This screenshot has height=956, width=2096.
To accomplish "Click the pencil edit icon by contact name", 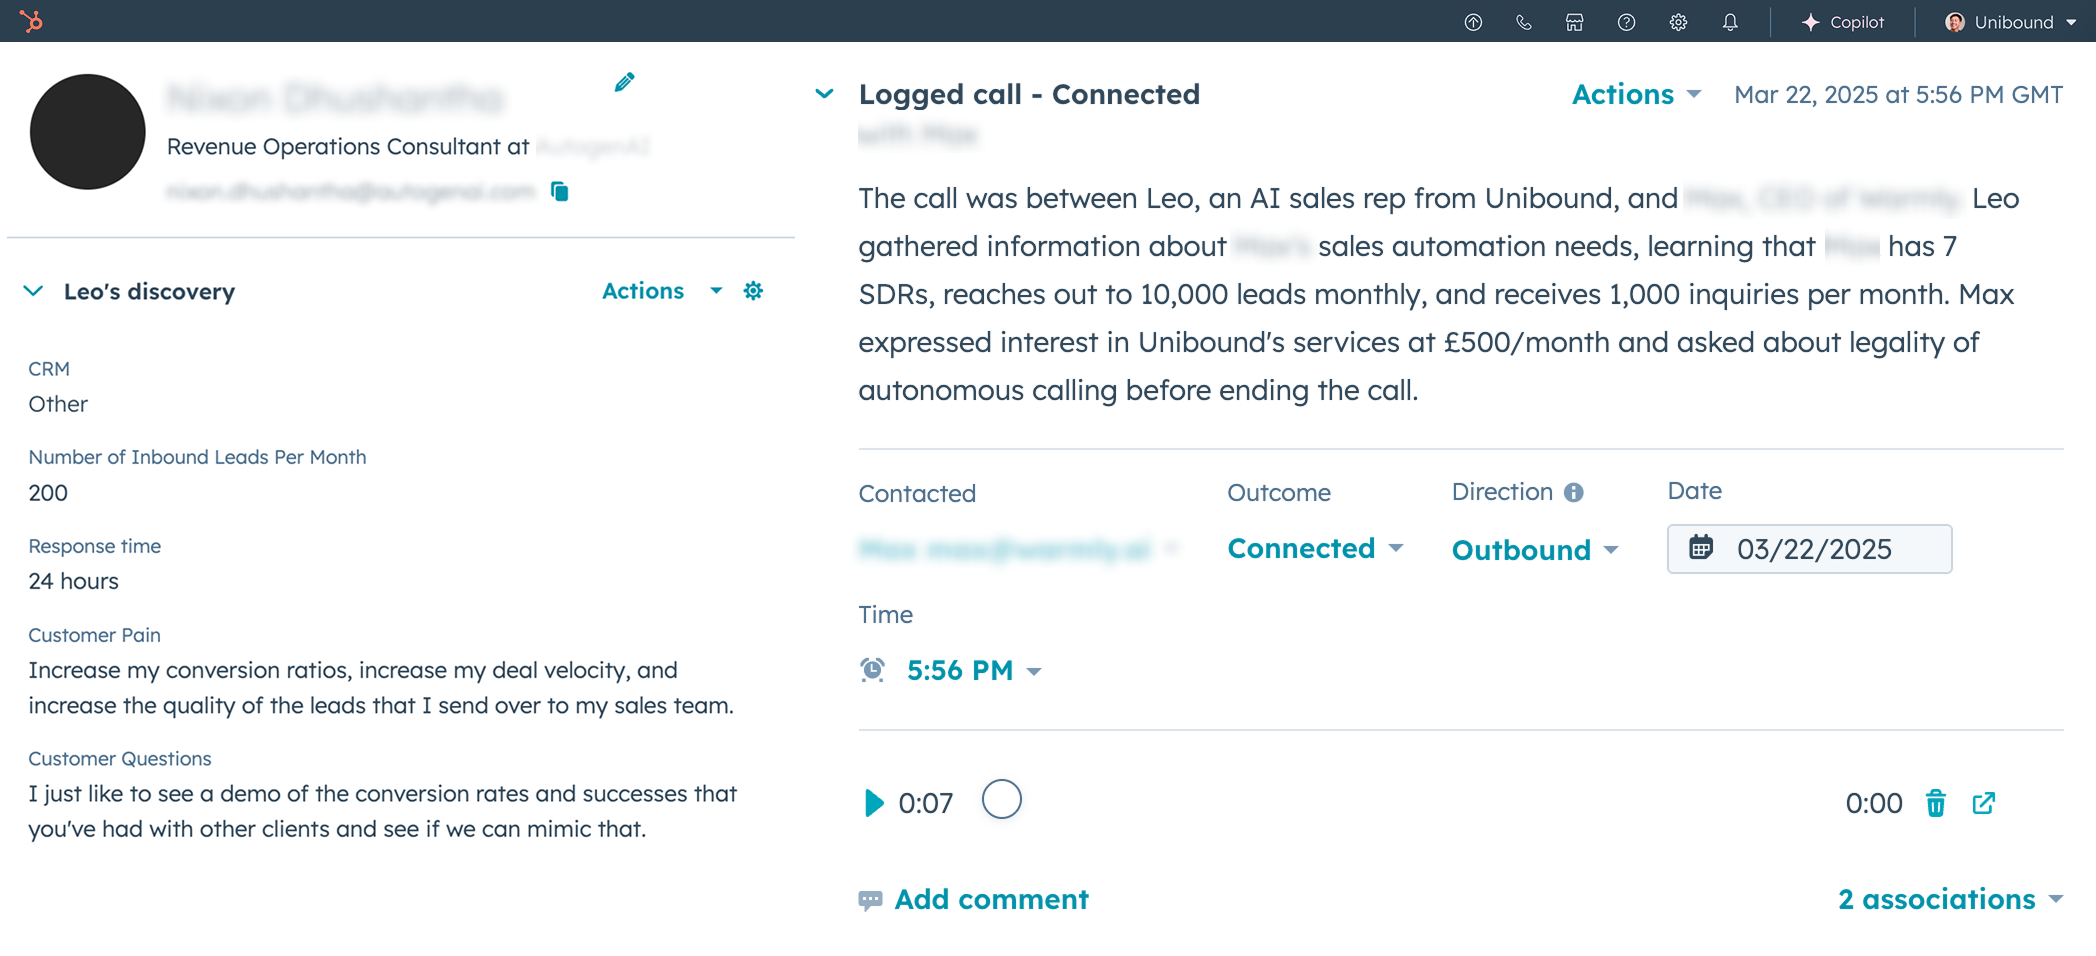I will coord(624,82).
